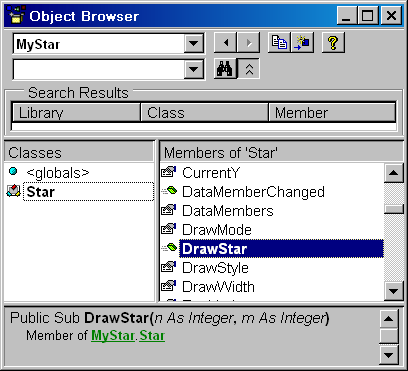
Task: Click the DataMemberChanged method icon
Action: [x=169, y=191]
